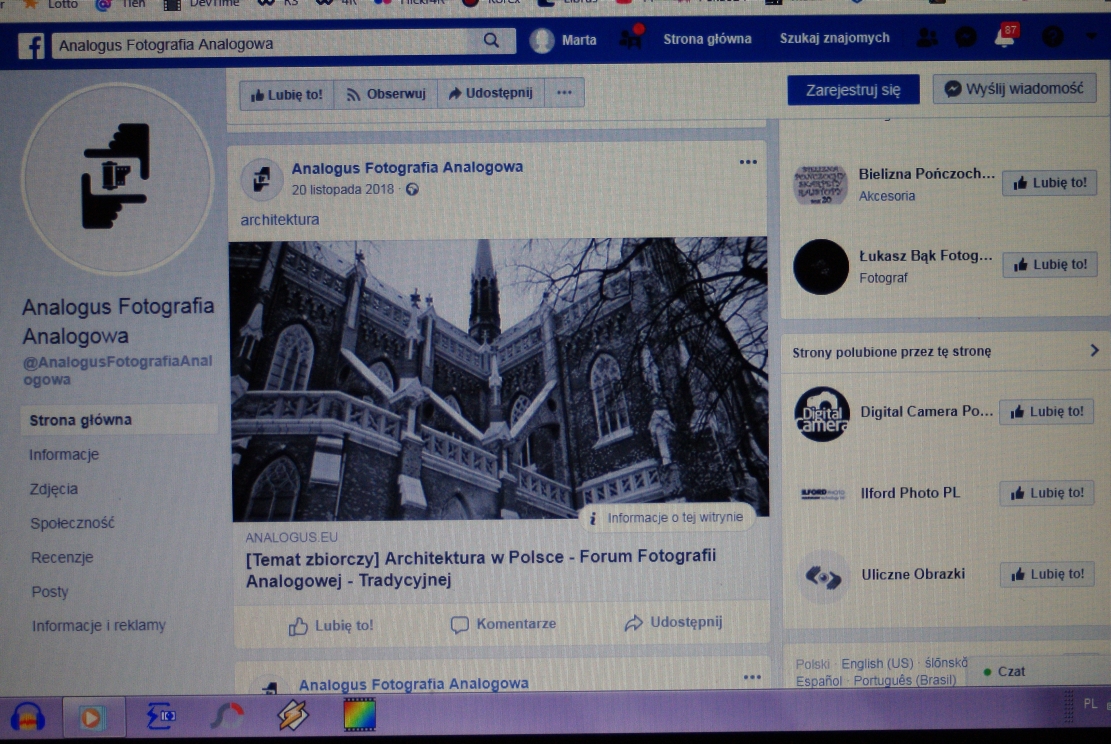The height and width of the screenshot is (744, 1111).
Task: Expand 'Strony polubione przez tę stronę' chevron
Action: click(x=1093, y=351)
